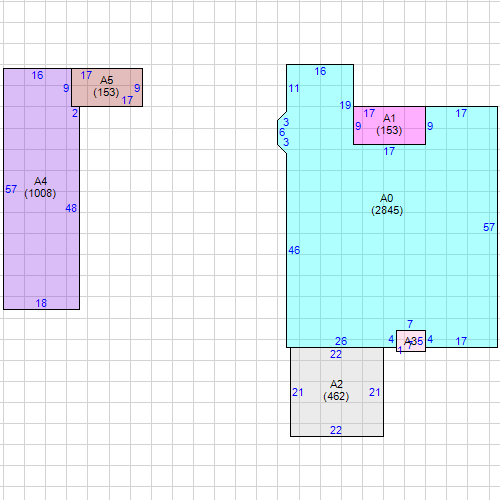This screenshot has width=500, height=500.
Task: Click dimension 18 at A4's bottom edge
Action: click(41, 303)
